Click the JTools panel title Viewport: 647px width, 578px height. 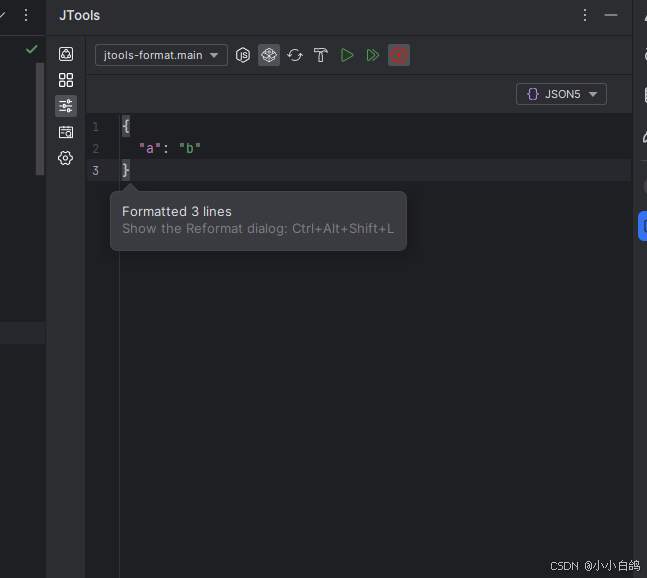(80, 15)
